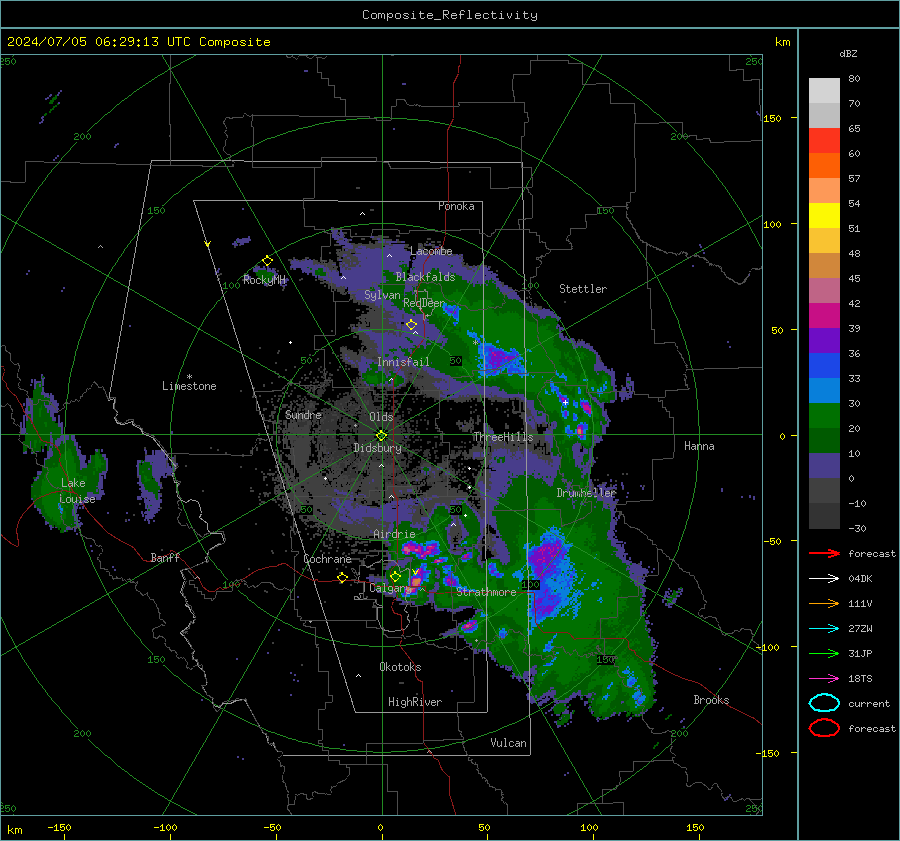This screenshot has height=841, width=900.
Task: Click the RedDeer city label
Action: pyautogui.click(x=424, y=303)
